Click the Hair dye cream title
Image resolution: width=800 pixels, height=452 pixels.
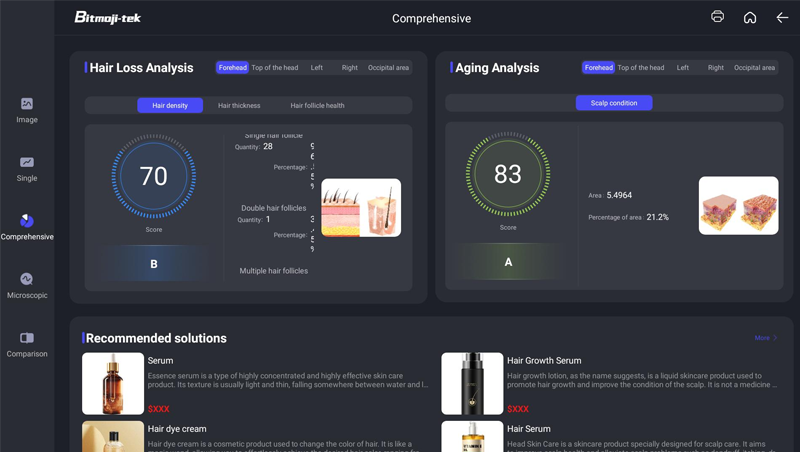[177, 429]
